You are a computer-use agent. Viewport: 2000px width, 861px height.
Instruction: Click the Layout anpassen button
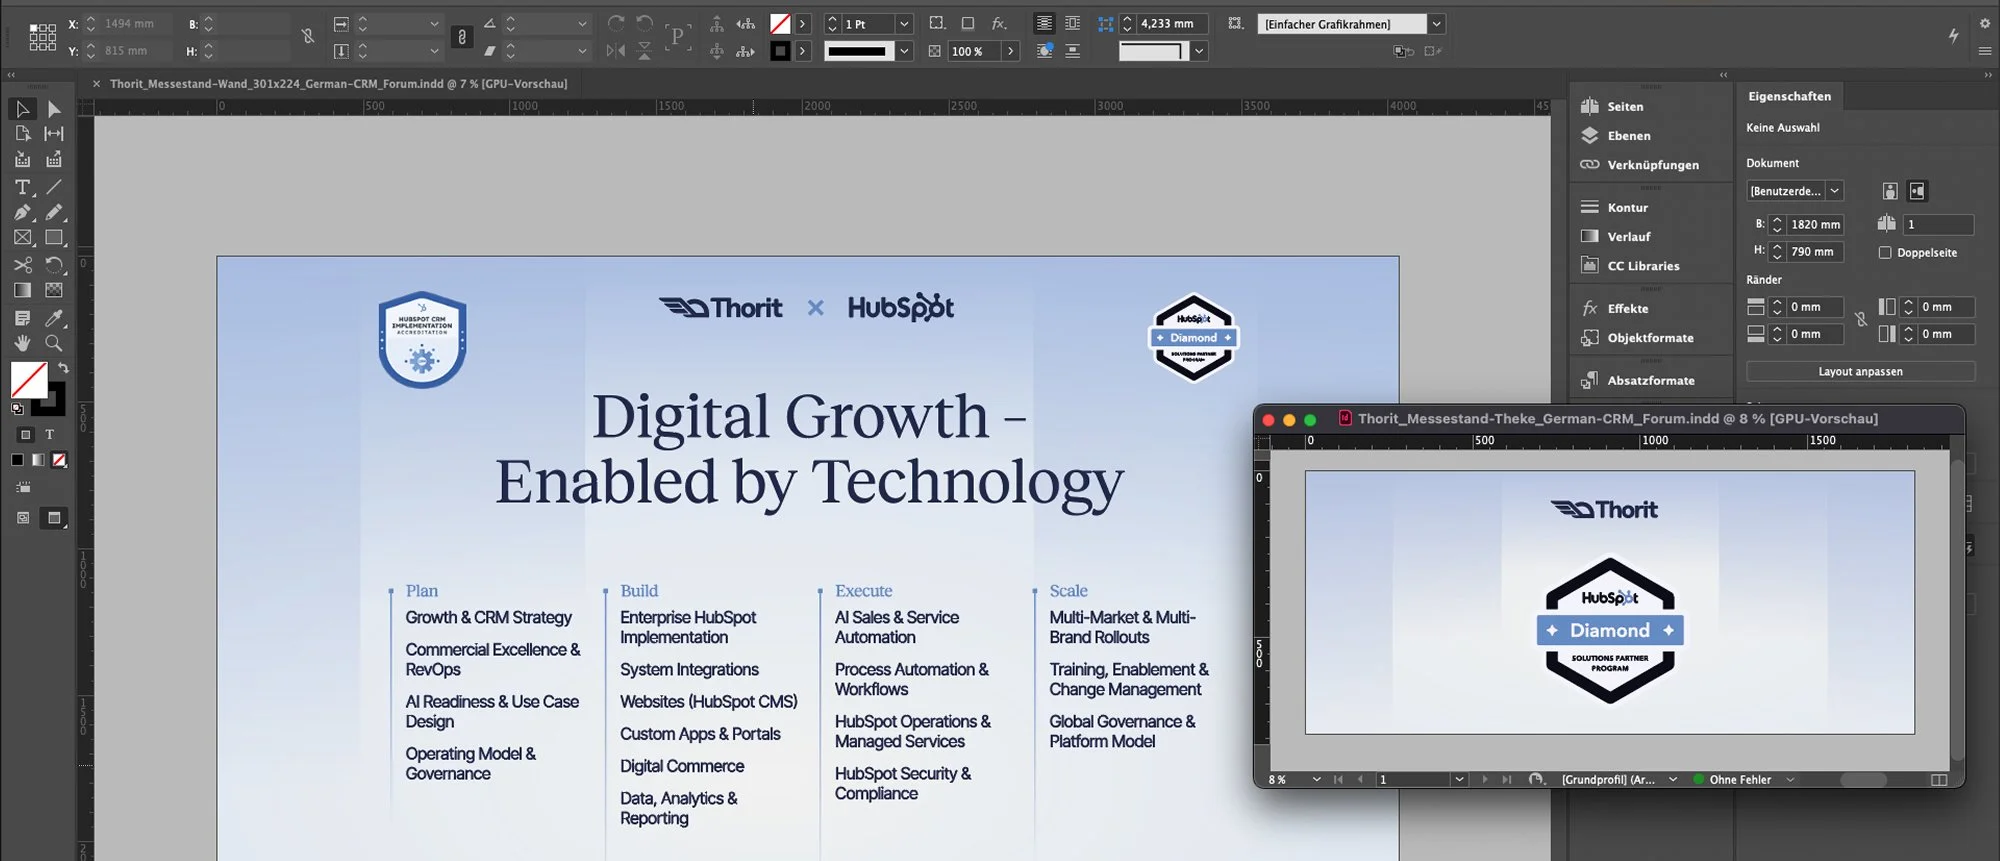point(1860,371)
